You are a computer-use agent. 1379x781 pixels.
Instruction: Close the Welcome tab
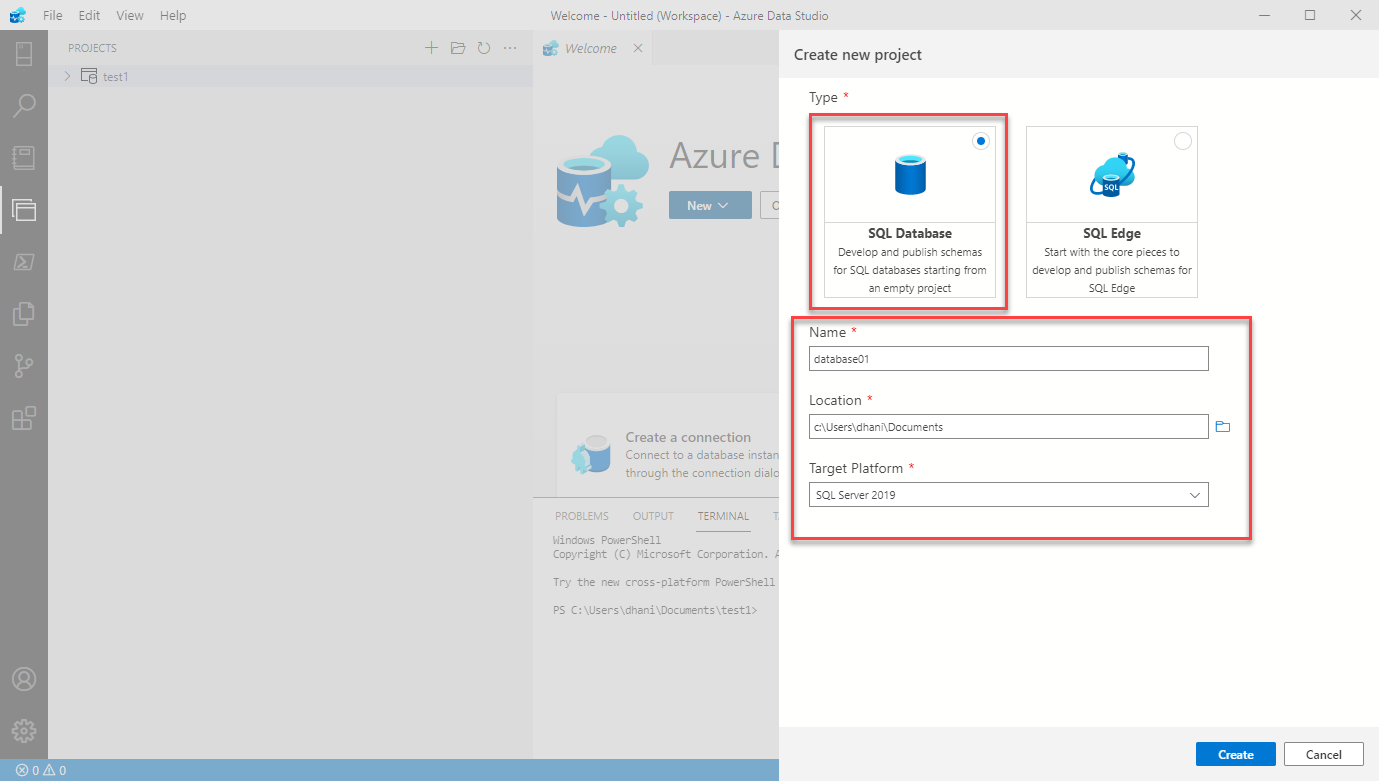pyautogui.click(x=638, y=48)
